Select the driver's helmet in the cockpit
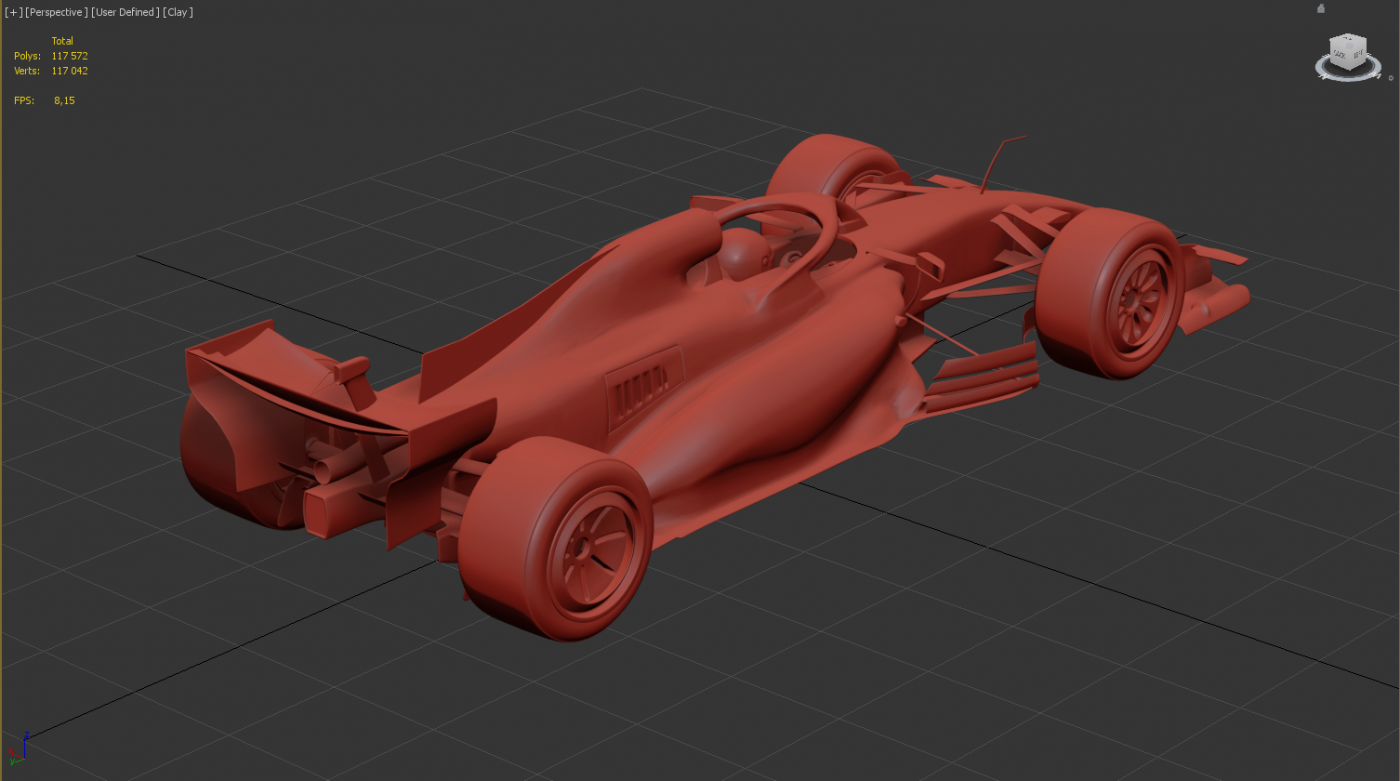This screenshot has width=1400, height=781. coord(742,254)
